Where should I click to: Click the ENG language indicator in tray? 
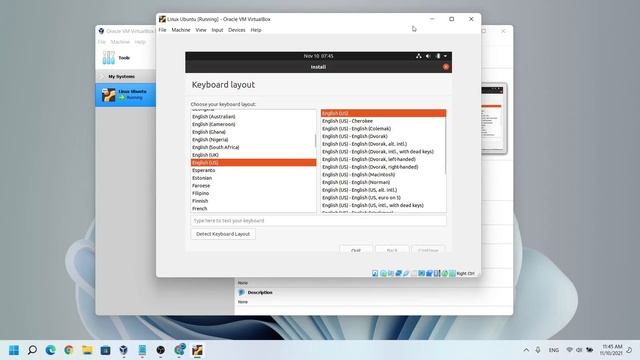click(553, 350)
